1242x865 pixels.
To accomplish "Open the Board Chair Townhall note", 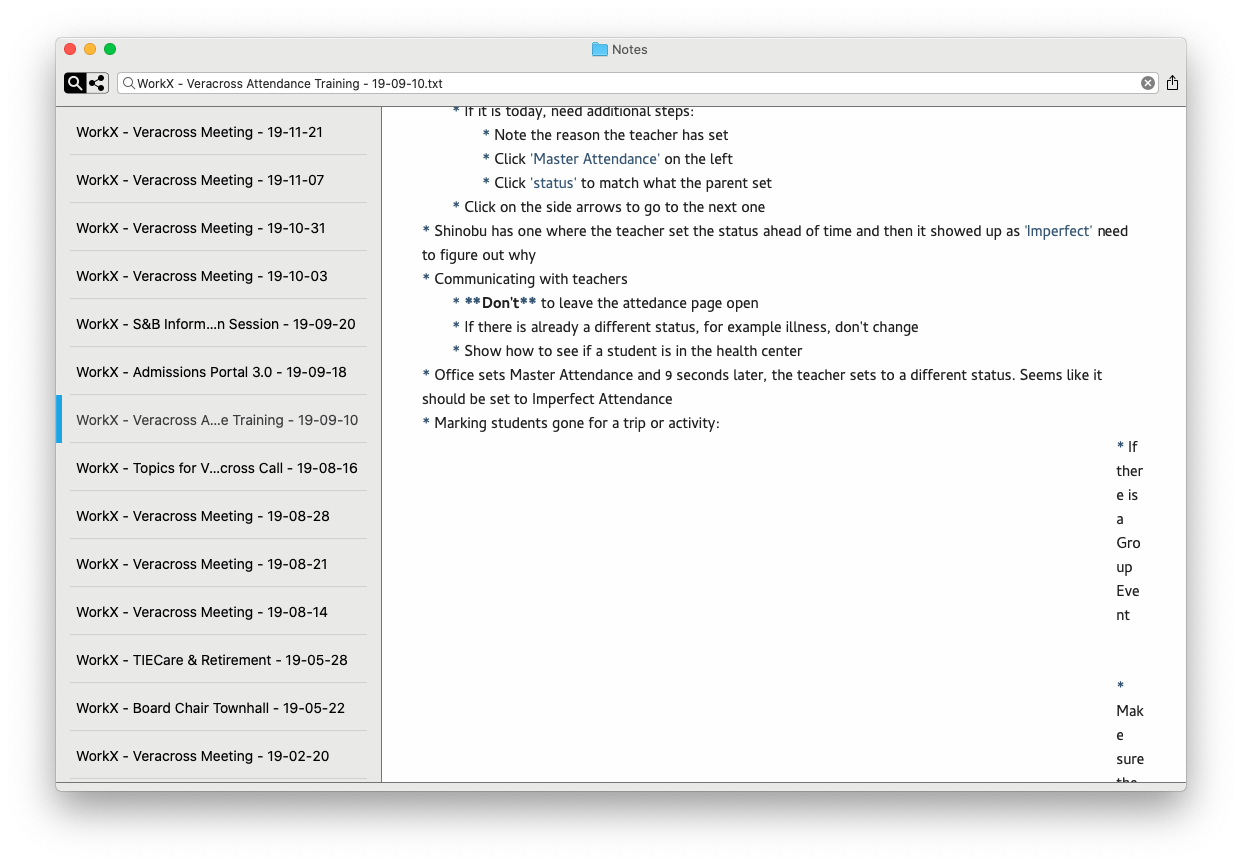I will tap(210, 708).
